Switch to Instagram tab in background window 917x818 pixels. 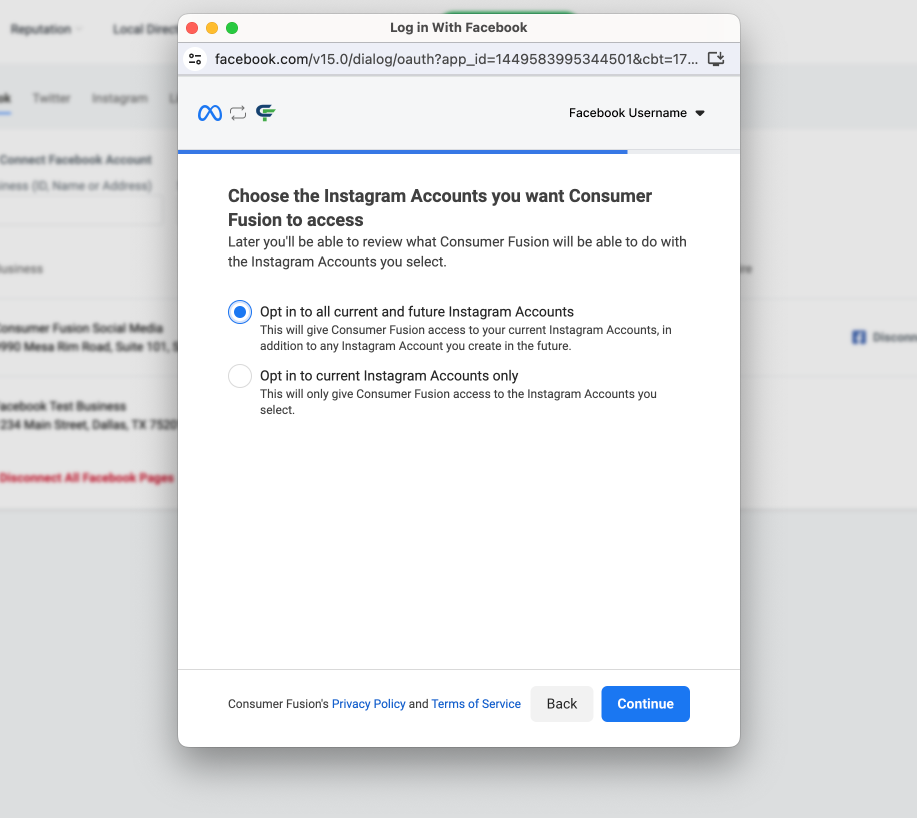point(120,98)
